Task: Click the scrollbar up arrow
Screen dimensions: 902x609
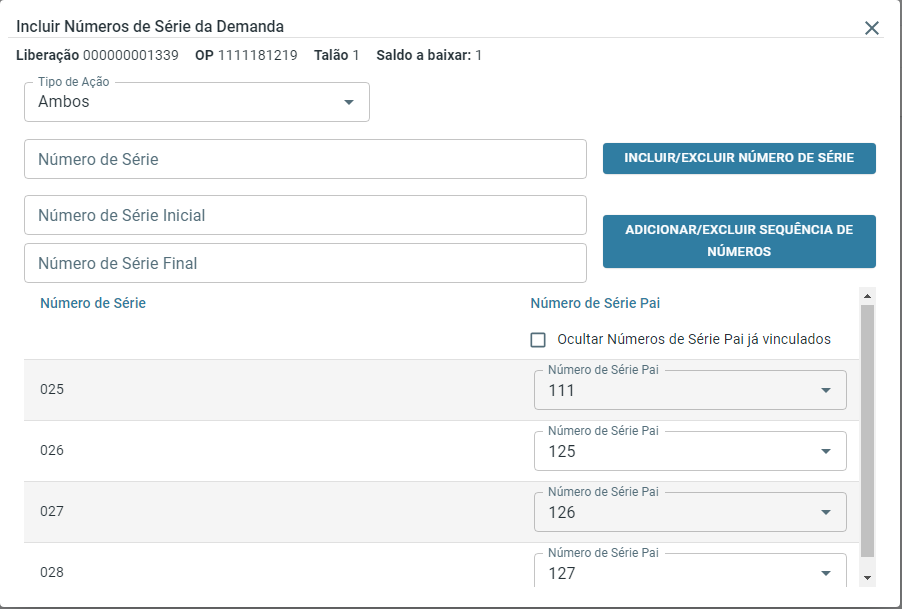Action: tap(867, 296)
